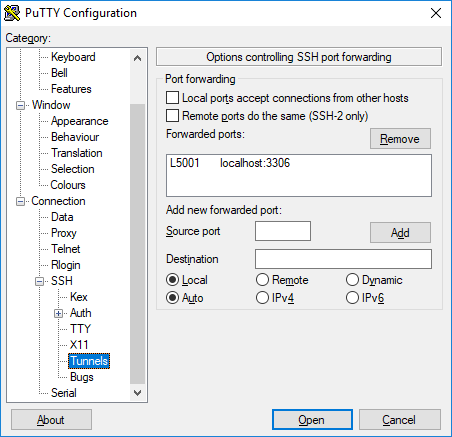This screenshot has height=437, width=452.
Task: Collapse the Connection tree node
Action: 21,202
